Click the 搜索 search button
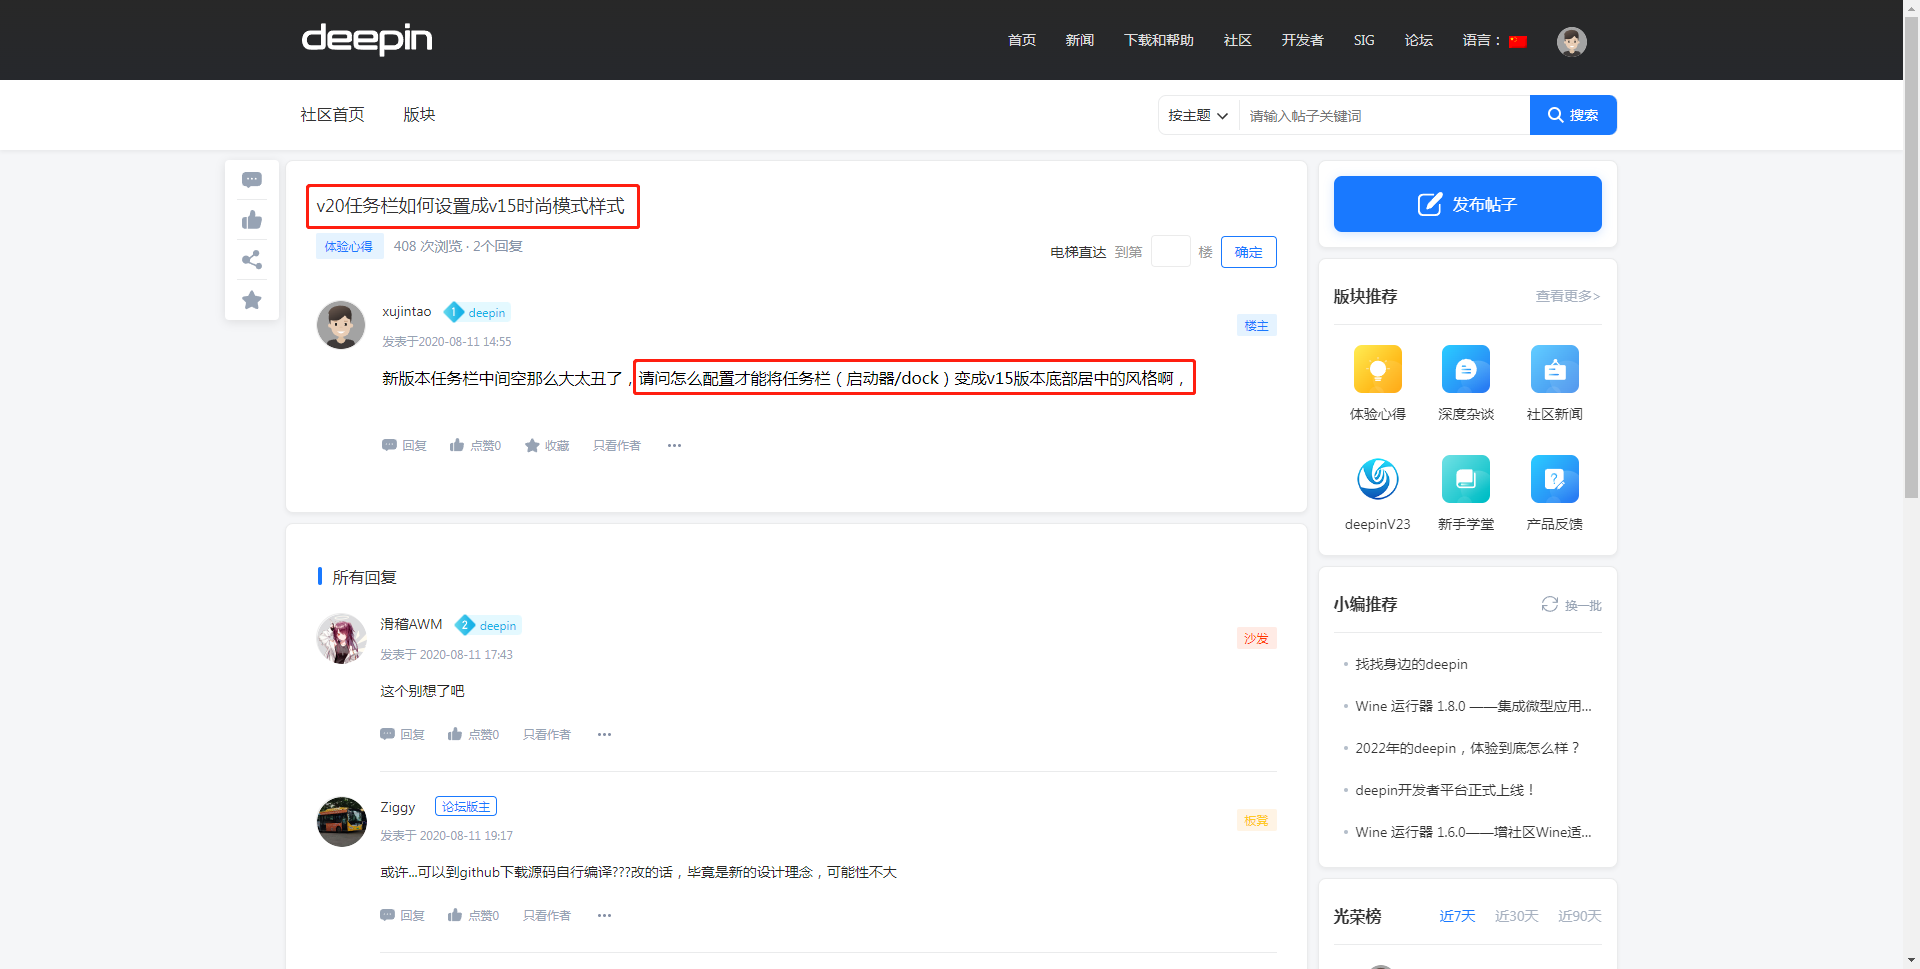The image size is (1920, 969). 1573,115
